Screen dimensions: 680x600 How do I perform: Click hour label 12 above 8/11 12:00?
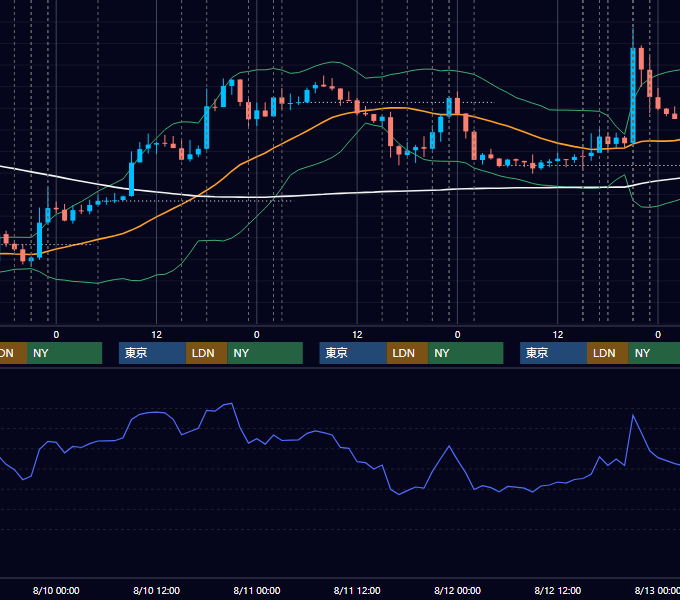357,335
